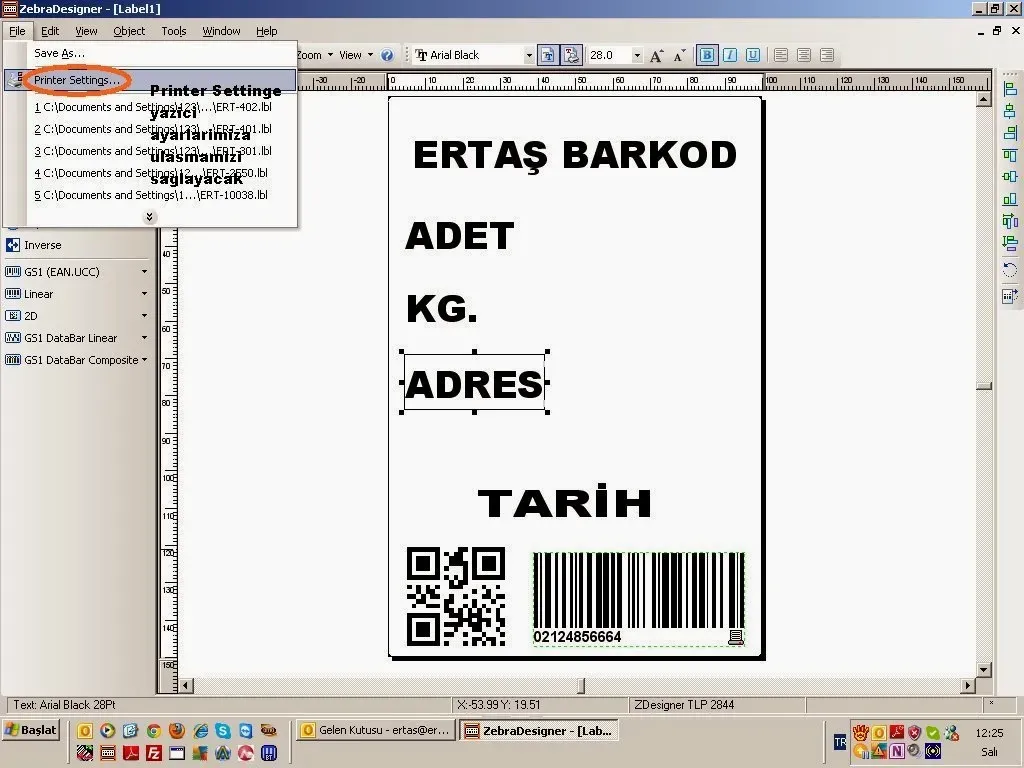The width and height of the screenshot is (1024, 768).
Task: Toggle Underline text formatting
Action: click(x=753, y=56)
